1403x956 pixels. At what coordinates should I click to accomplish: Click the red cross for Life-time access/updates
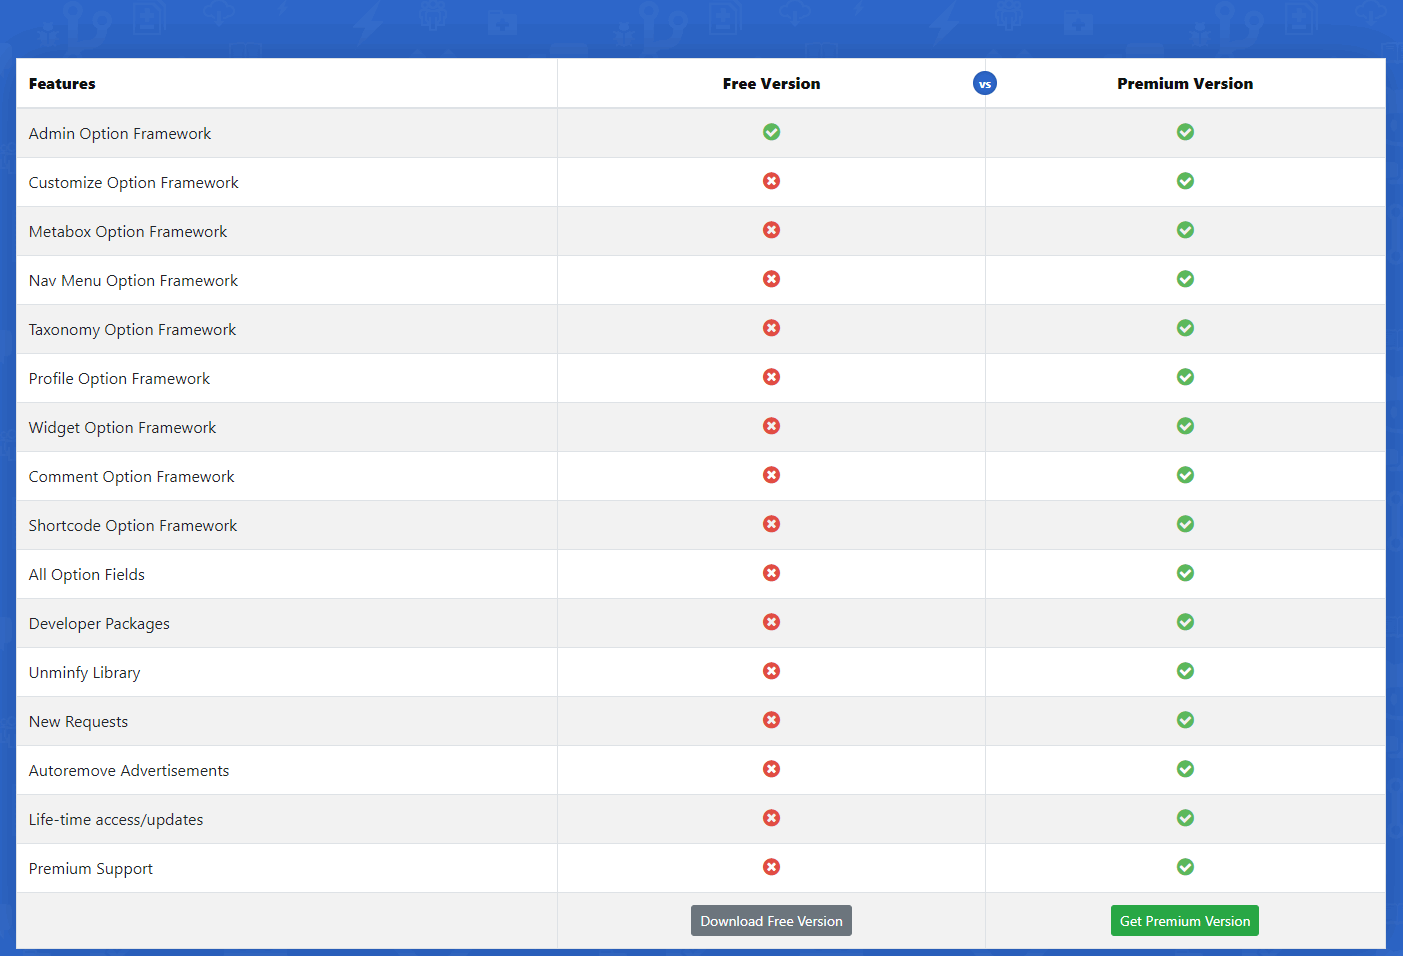pos(772,818)
